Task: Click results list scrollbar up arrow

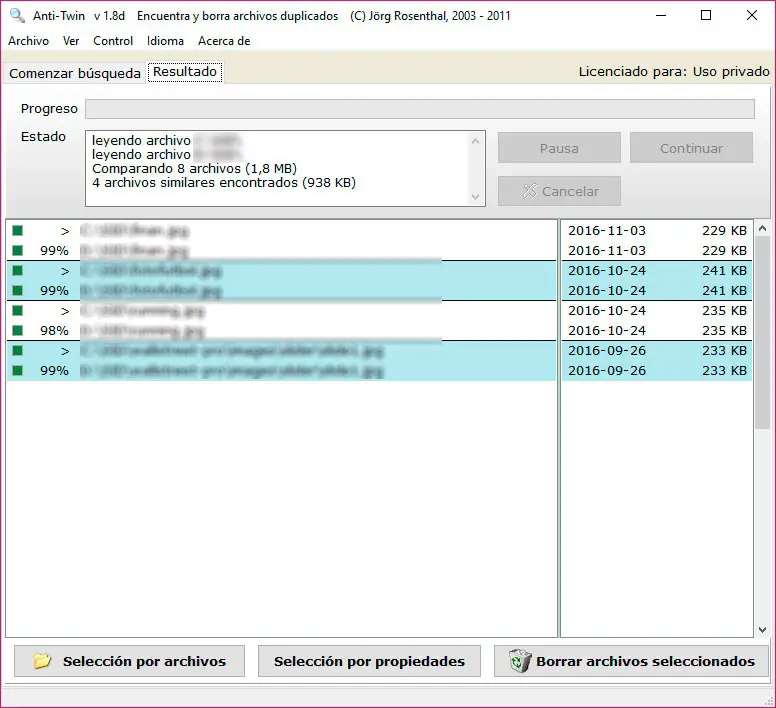Action: point(762,229)
